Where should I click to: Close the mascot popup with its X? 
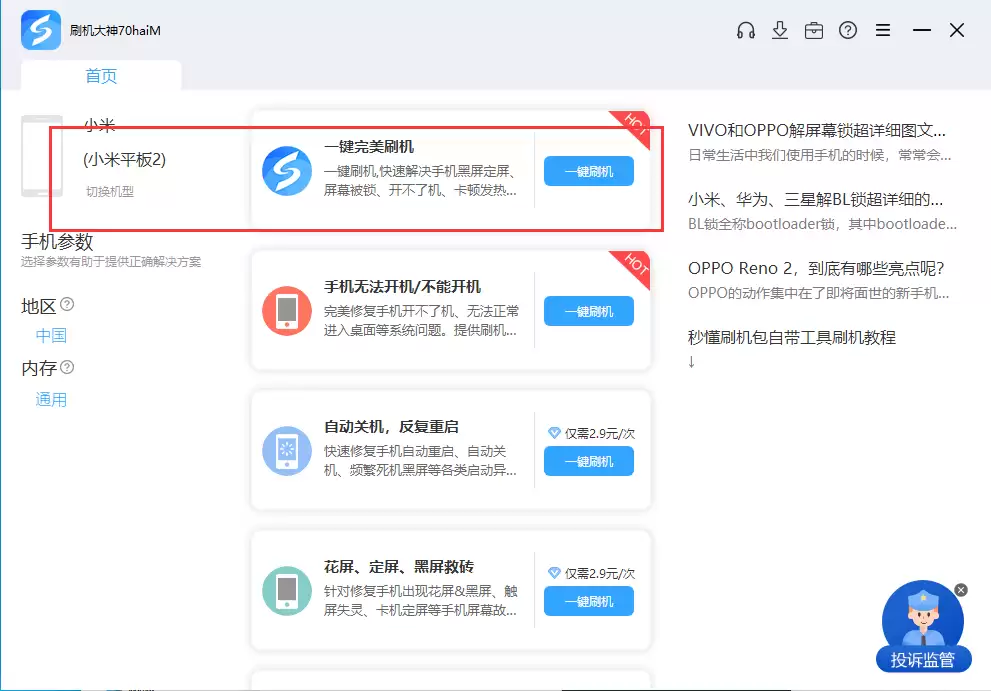961,590
